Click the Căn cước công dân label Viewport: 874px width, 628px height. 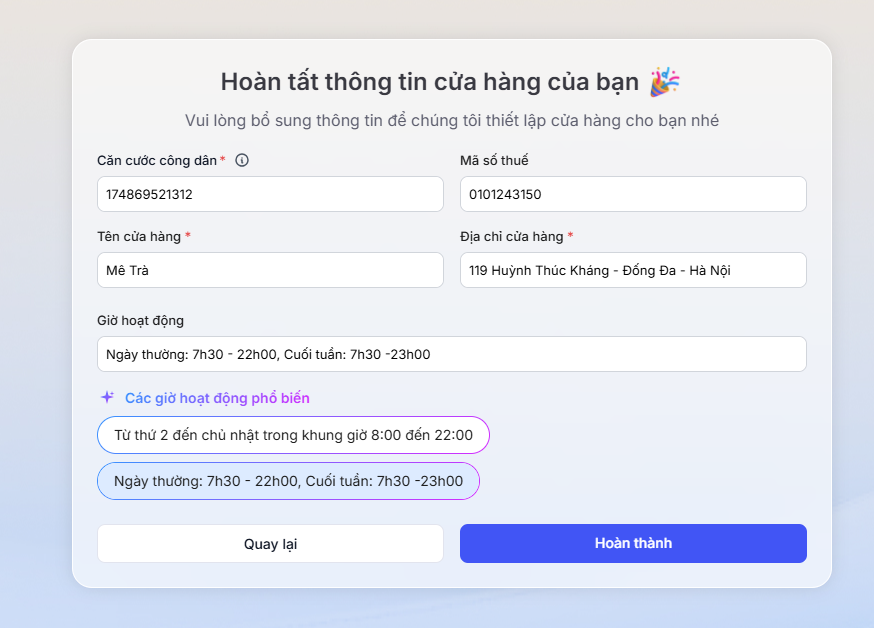157,160
